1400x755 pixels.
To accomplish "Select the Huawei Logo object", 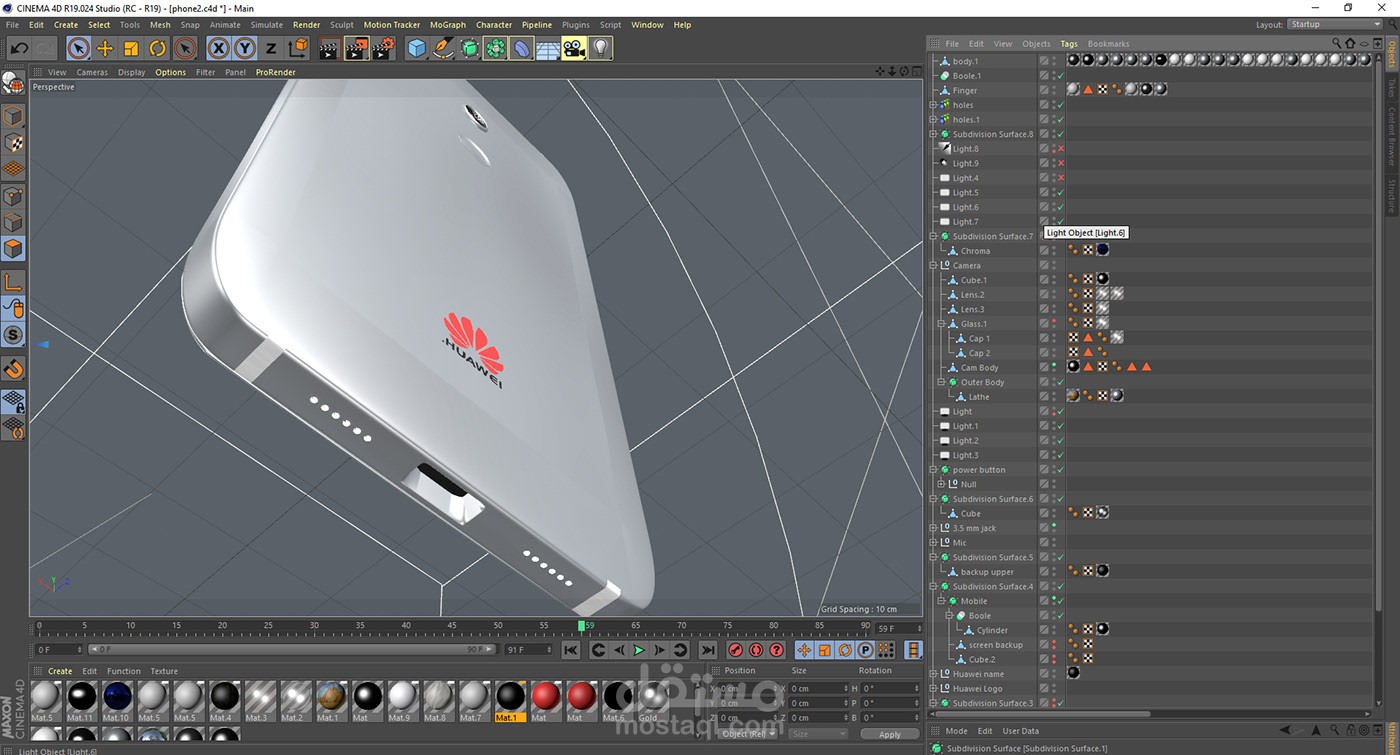I will coord(977,689).
